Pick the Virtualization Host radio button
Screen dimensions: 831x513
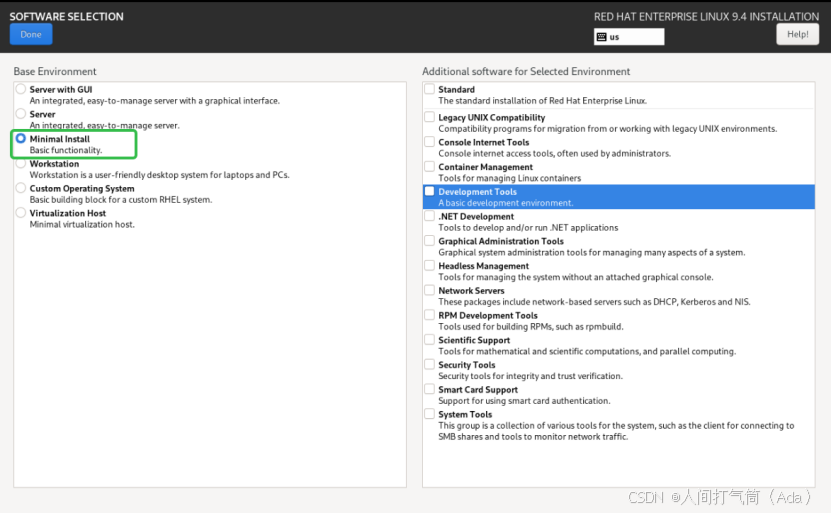[x=21, y=213]
